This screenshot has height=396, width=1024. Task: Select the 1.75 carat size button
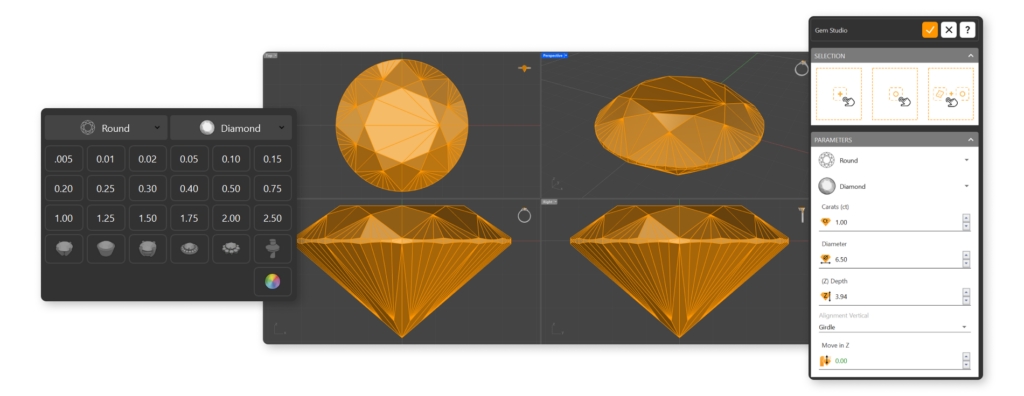coord(189,218)
